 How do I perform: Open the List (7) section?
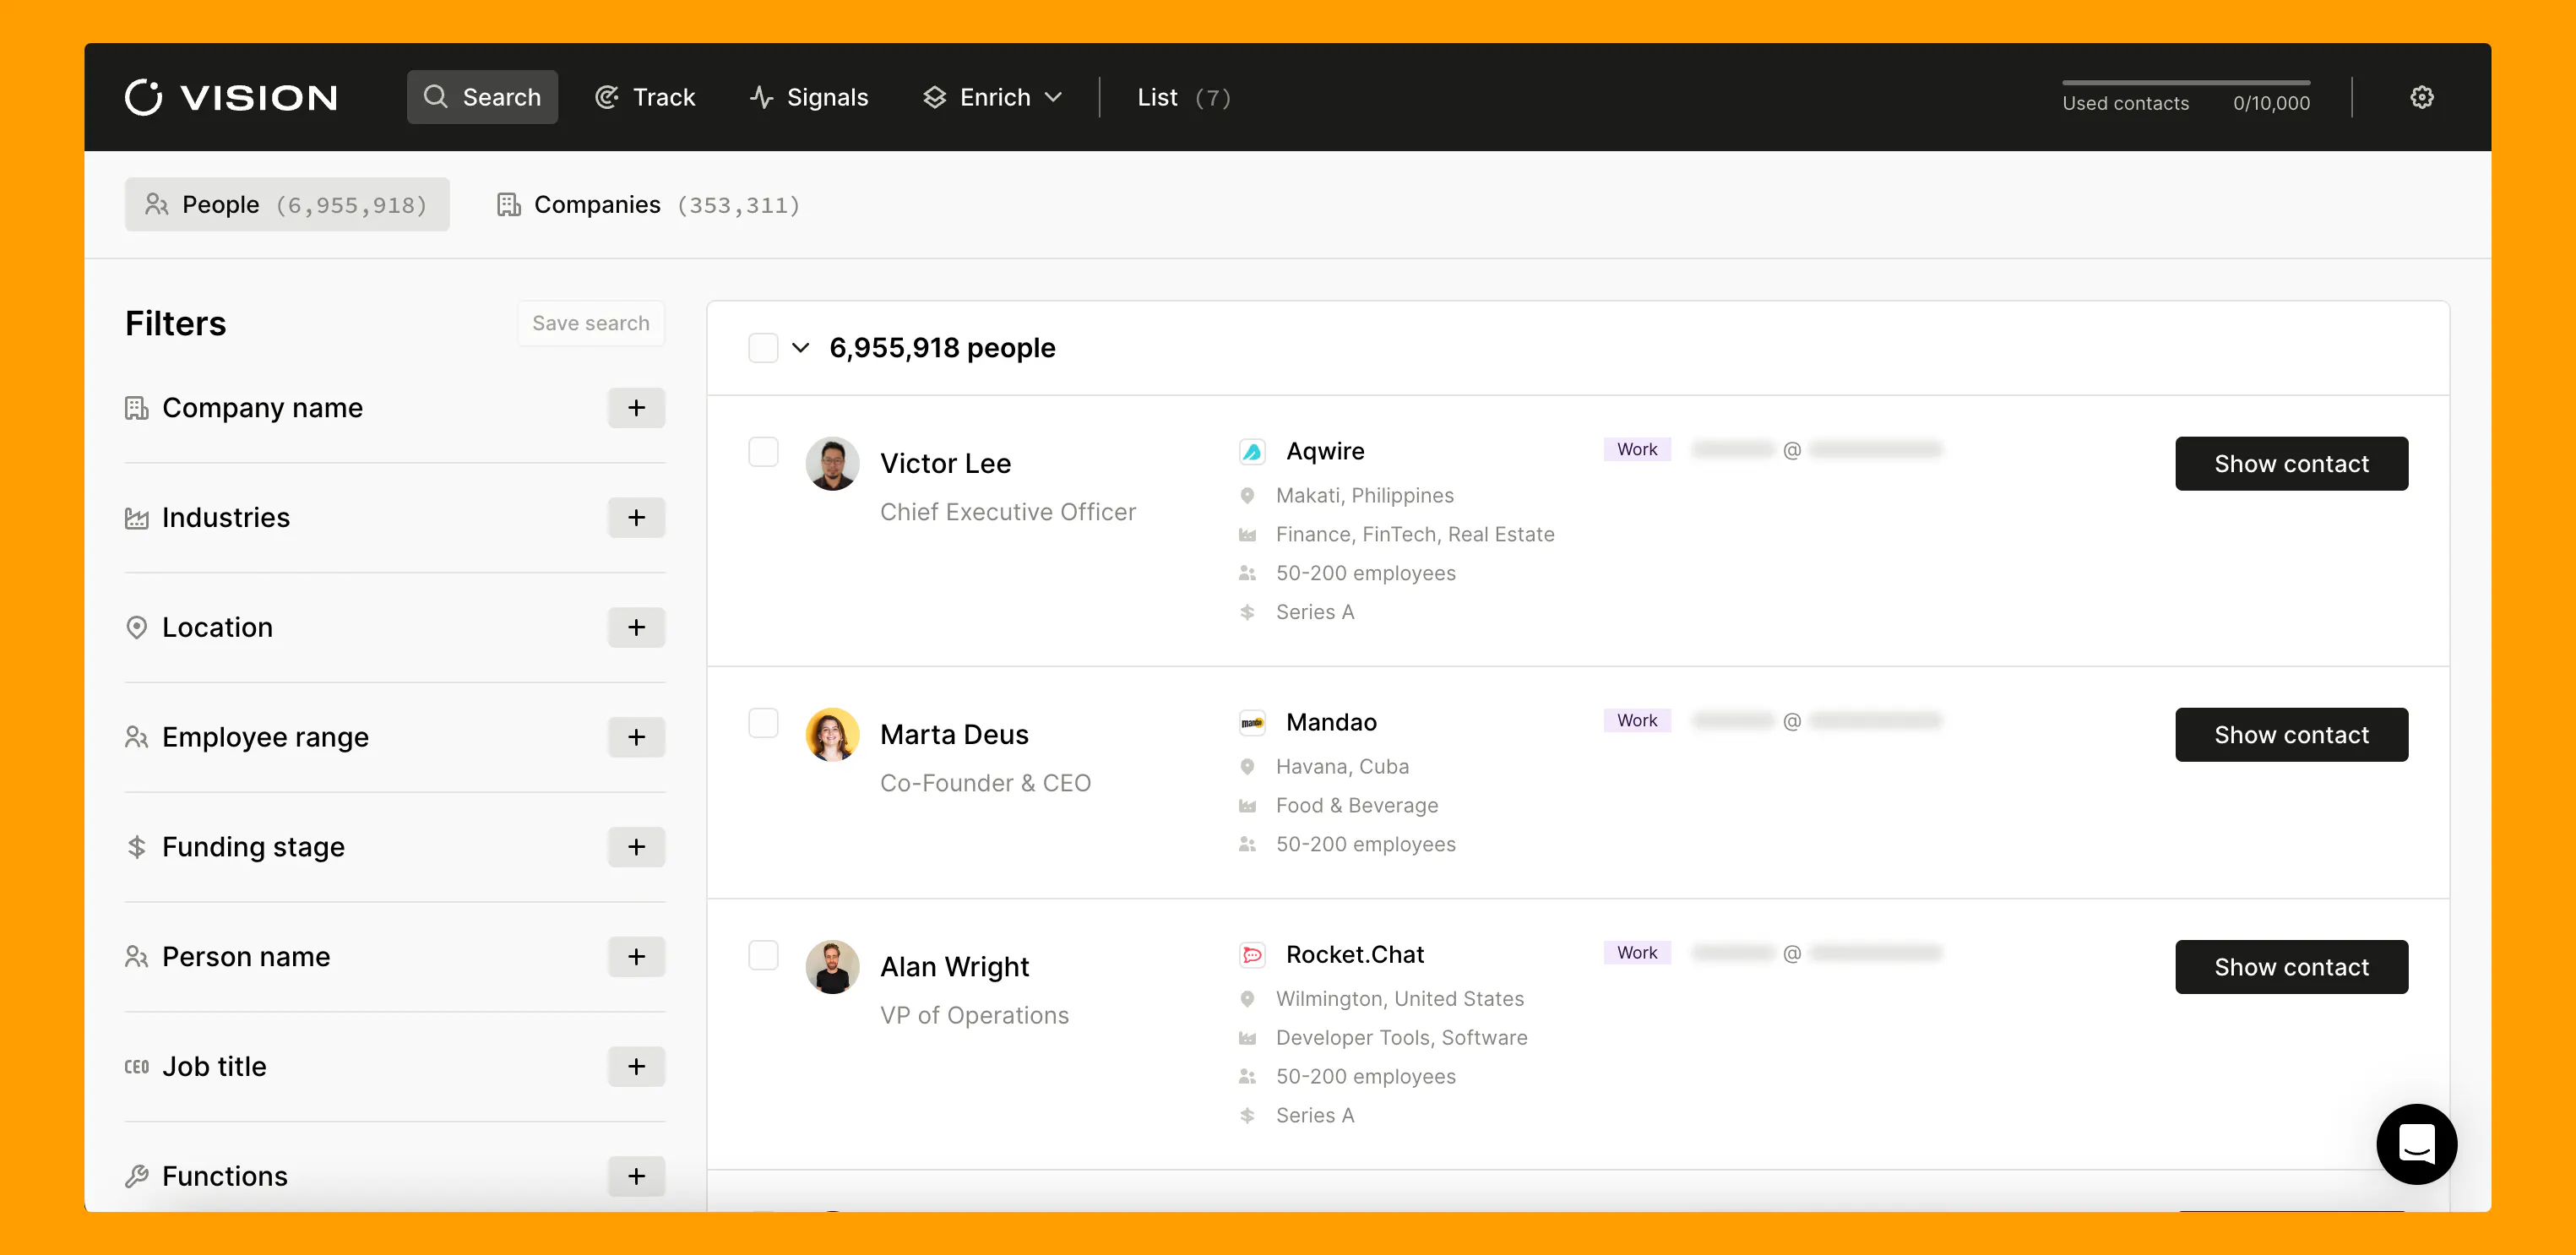[x=1184, y=97]
